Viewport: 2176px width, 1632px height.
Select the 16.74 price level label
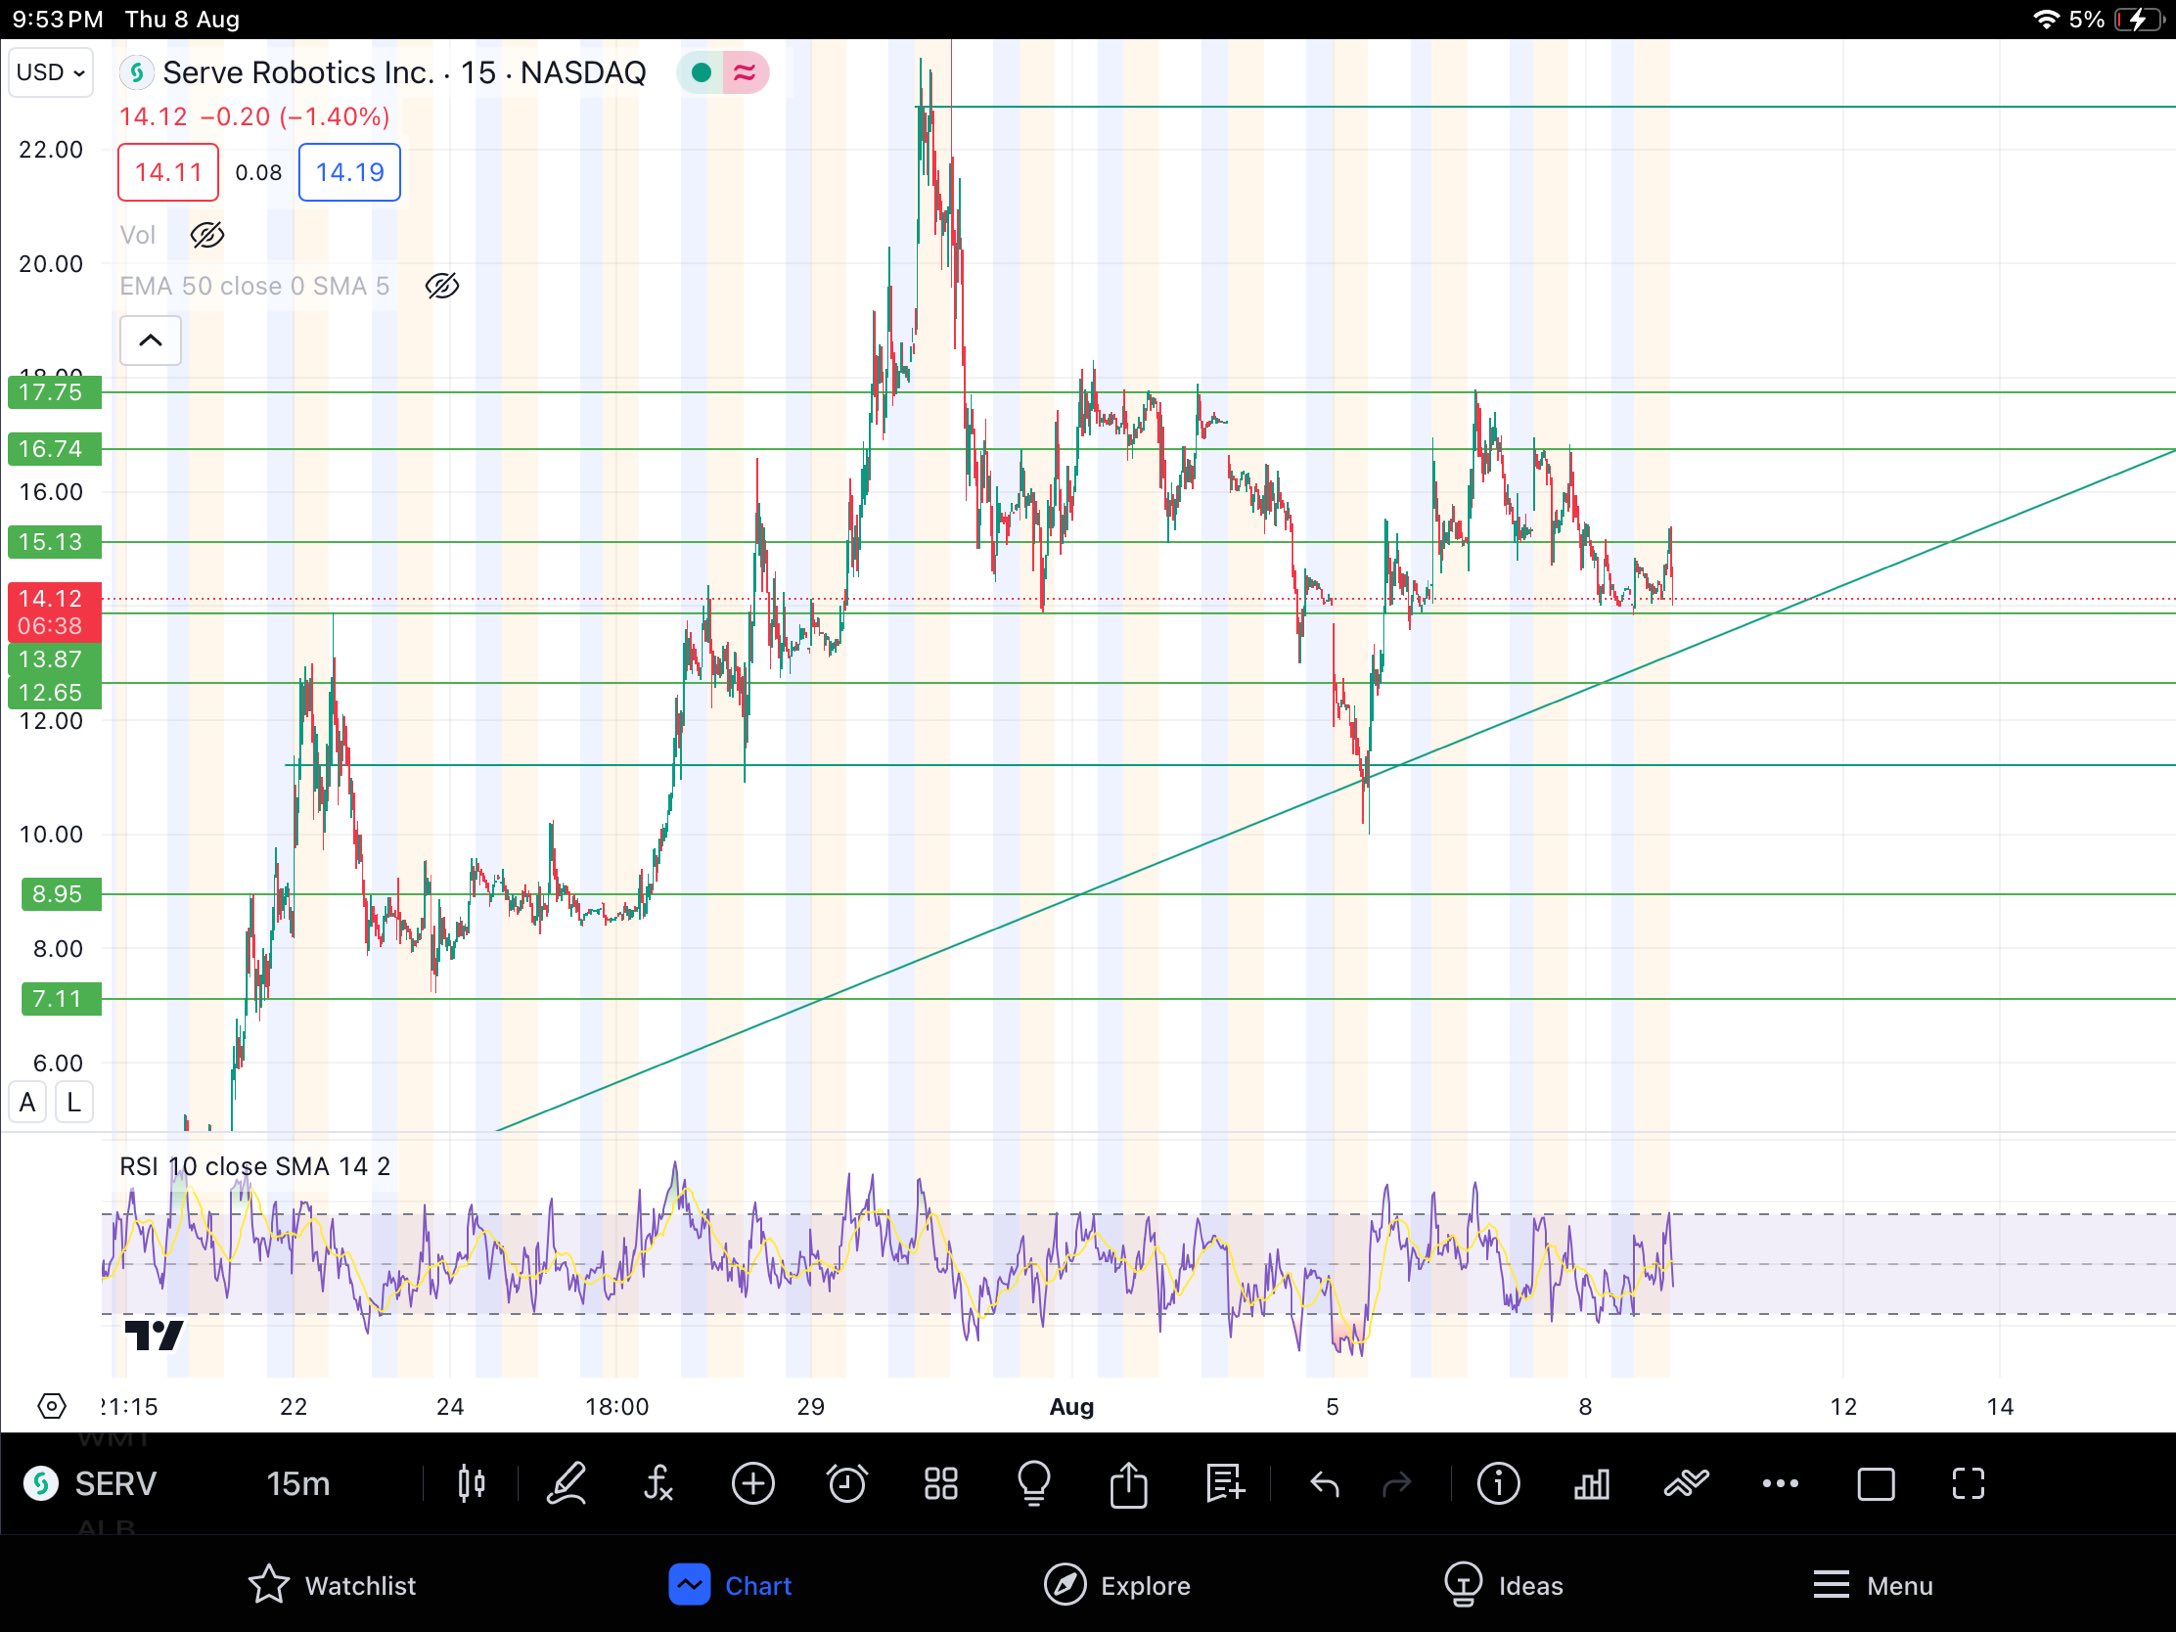click(54, 449)
